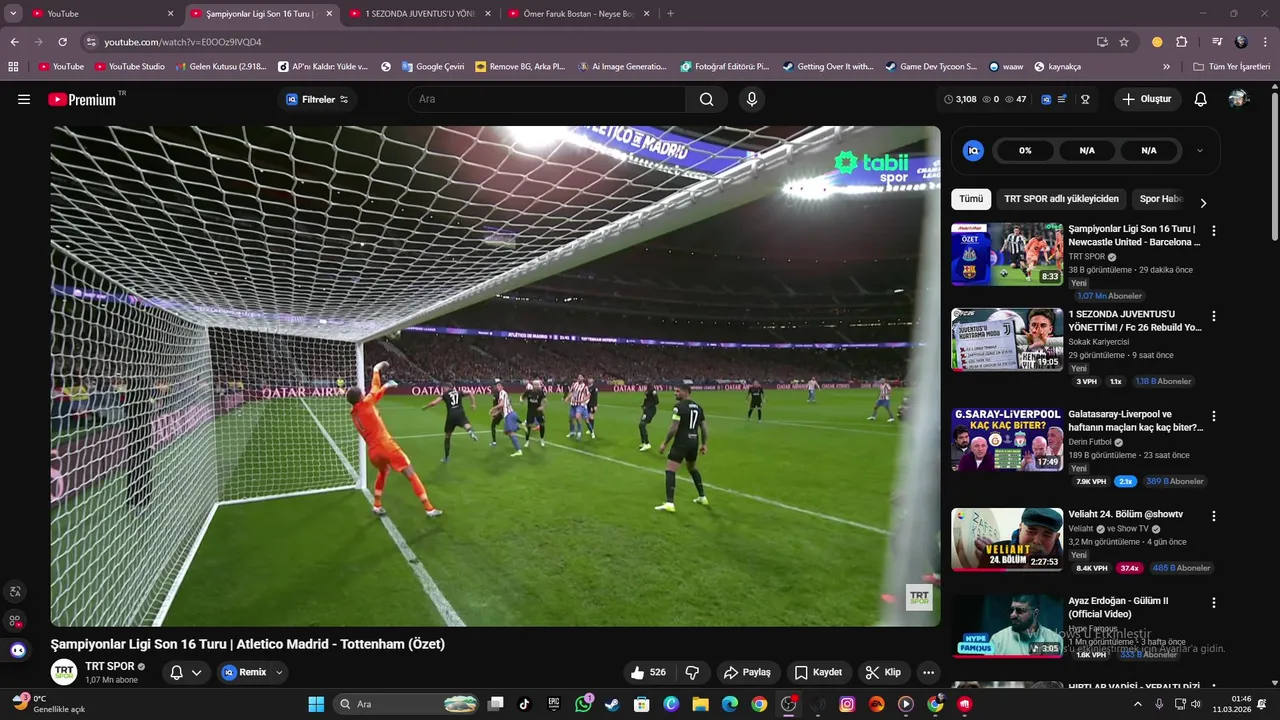Run search with the magnifier icon
This screenshot has width=1280, height=720.
pos(707,99)
